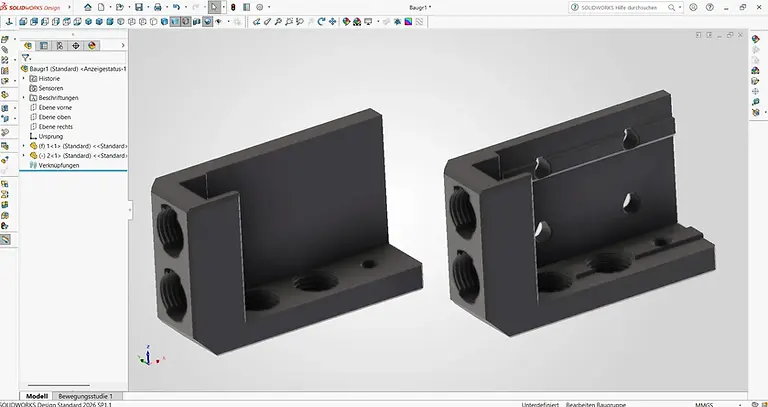
Task: Switch to DisplayManager color ball tab
Action: click(x=92, y=46)
